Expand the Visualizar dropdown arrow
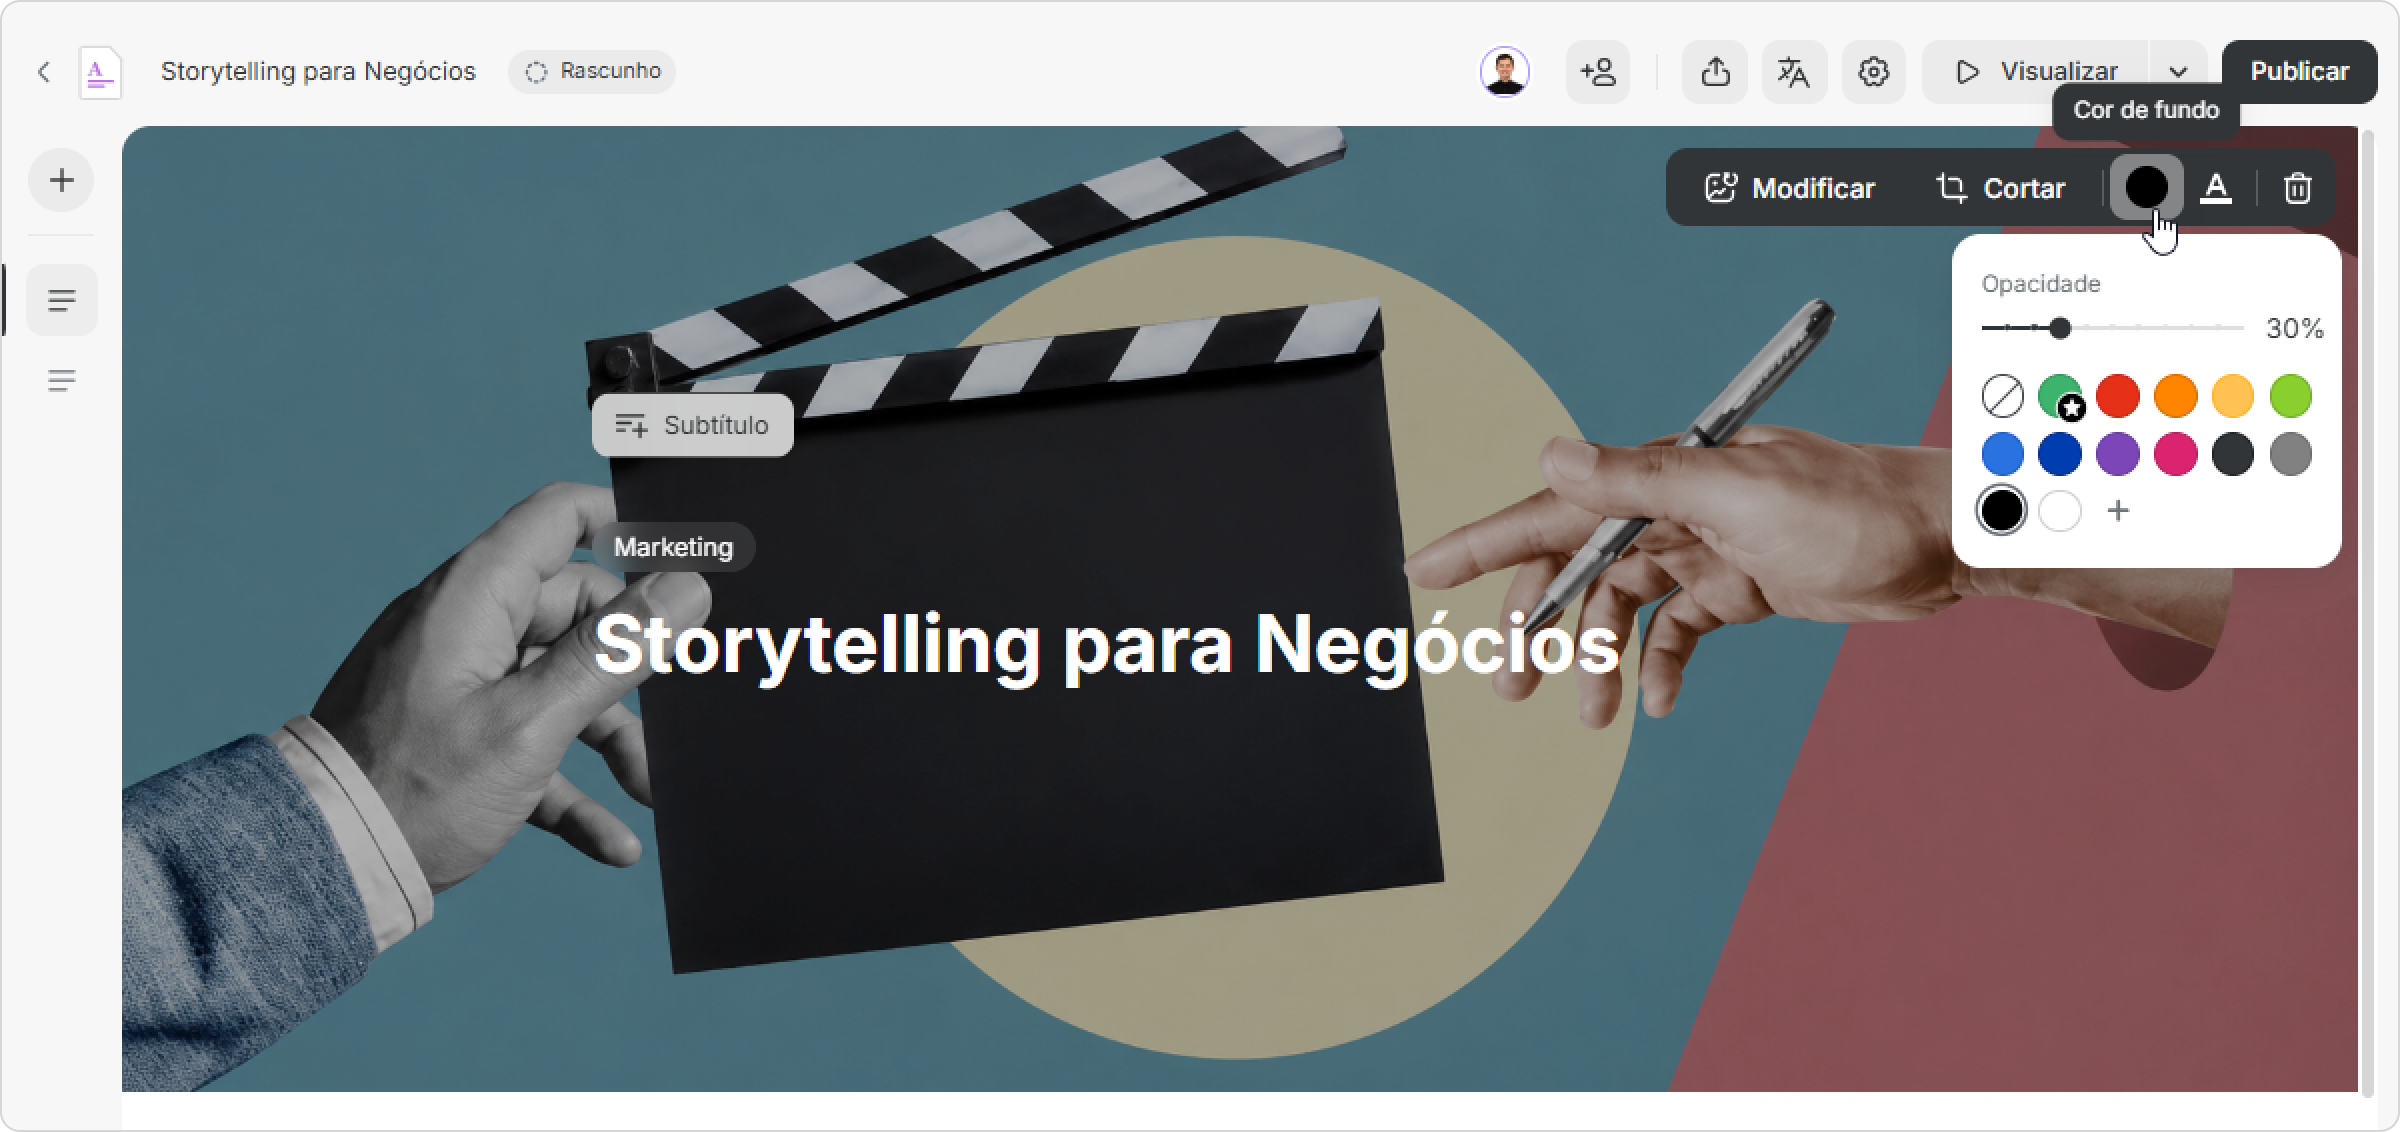 (2178, 72)
